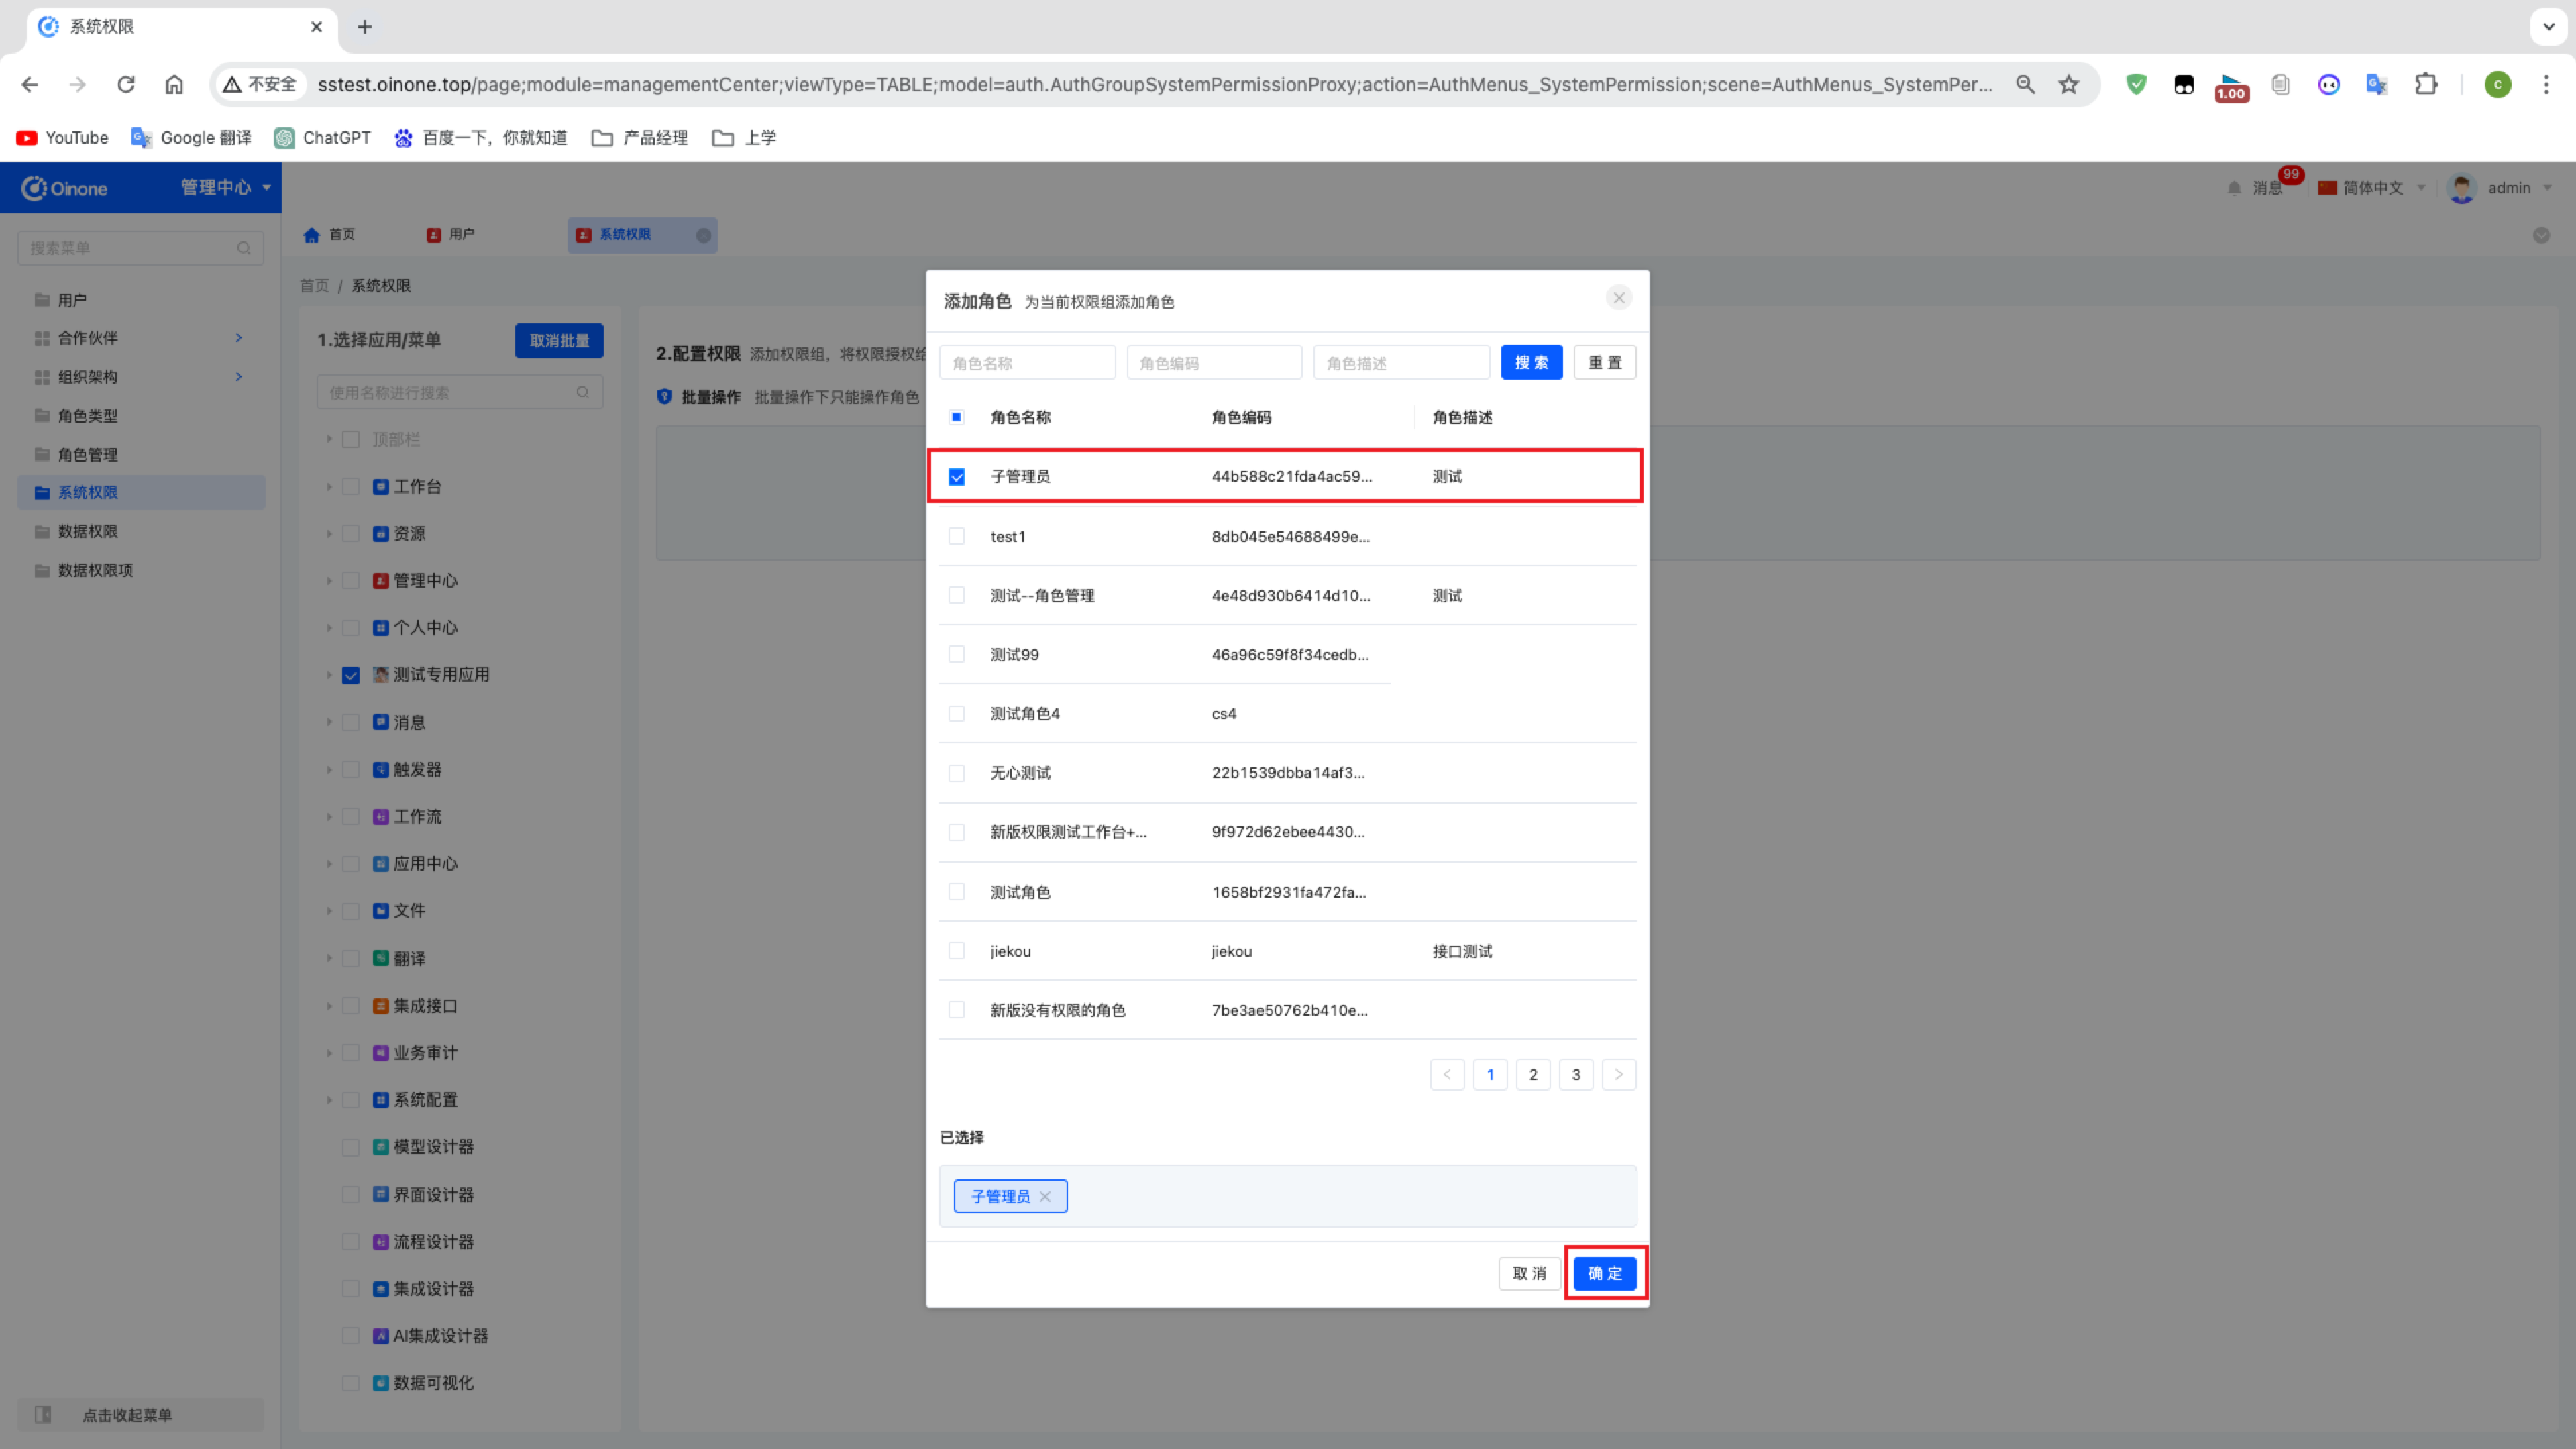Close the 添加角色 dialog
Image resolution: width=2576 pixels, height=1449 pixels.
point(1619,298)
